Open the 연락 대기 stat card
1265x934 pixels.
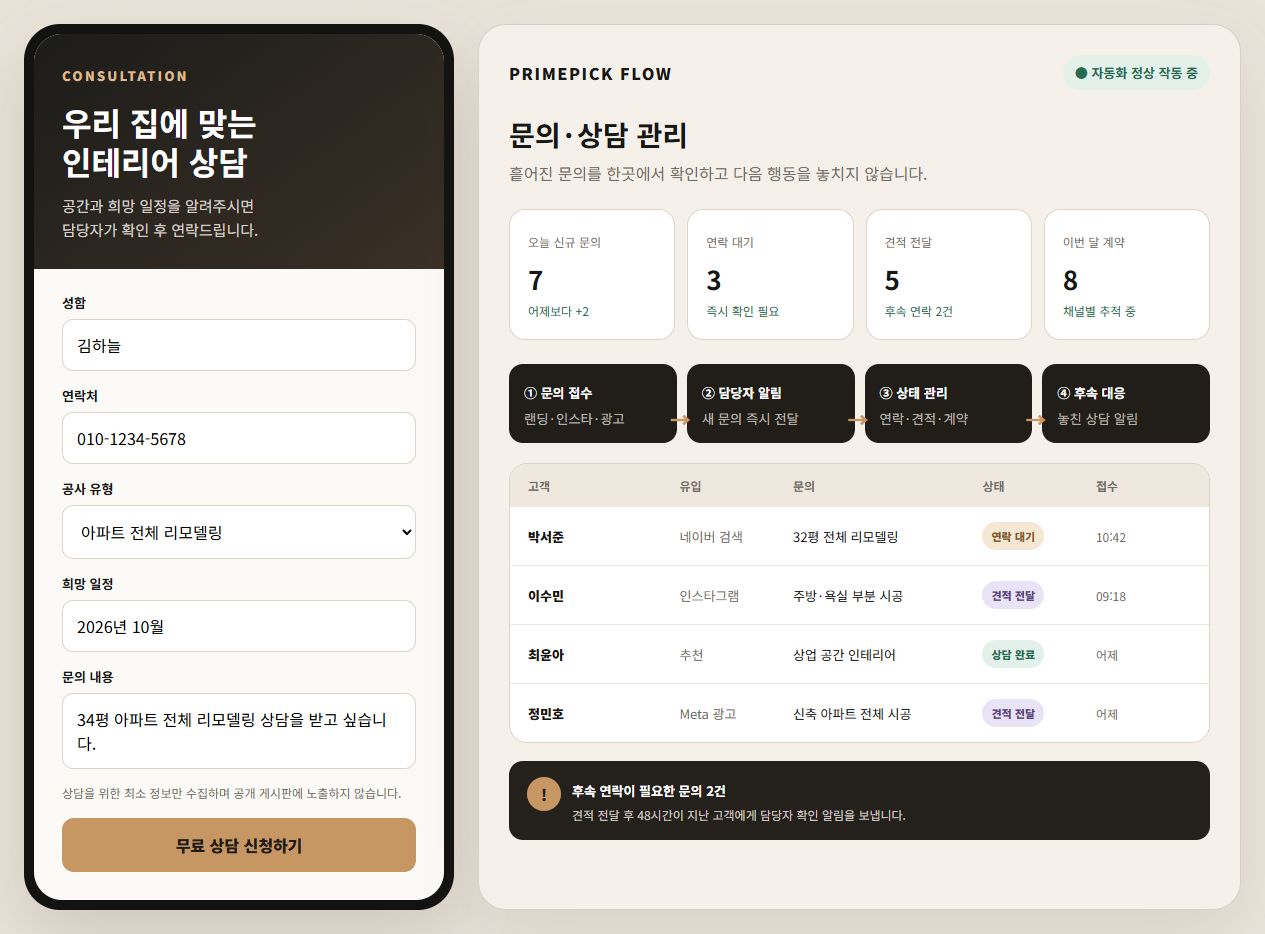(x=770, y=274)
